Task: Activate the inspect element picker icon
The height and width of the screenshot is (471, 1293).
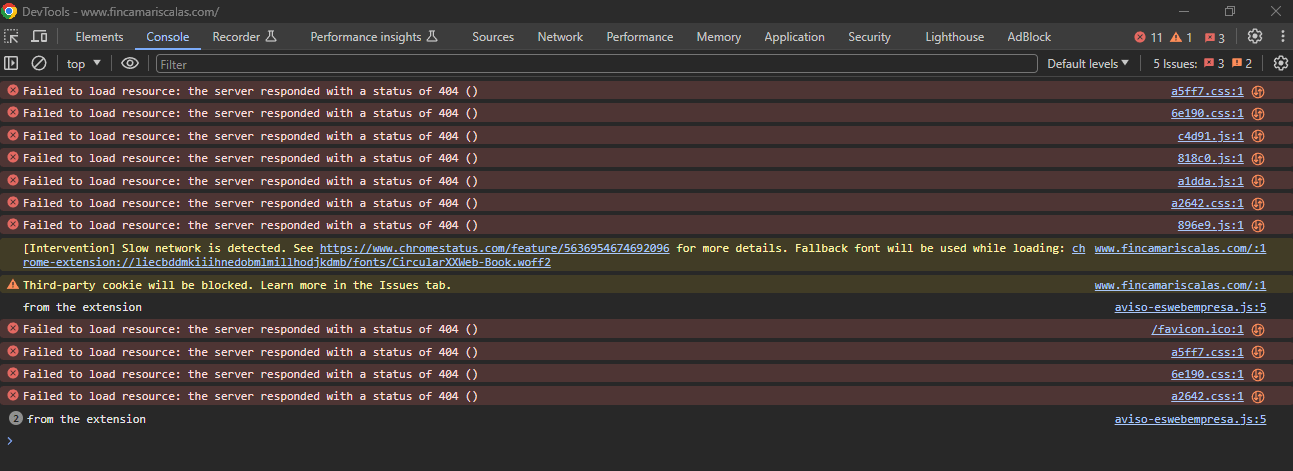Action: coord(11,37)
